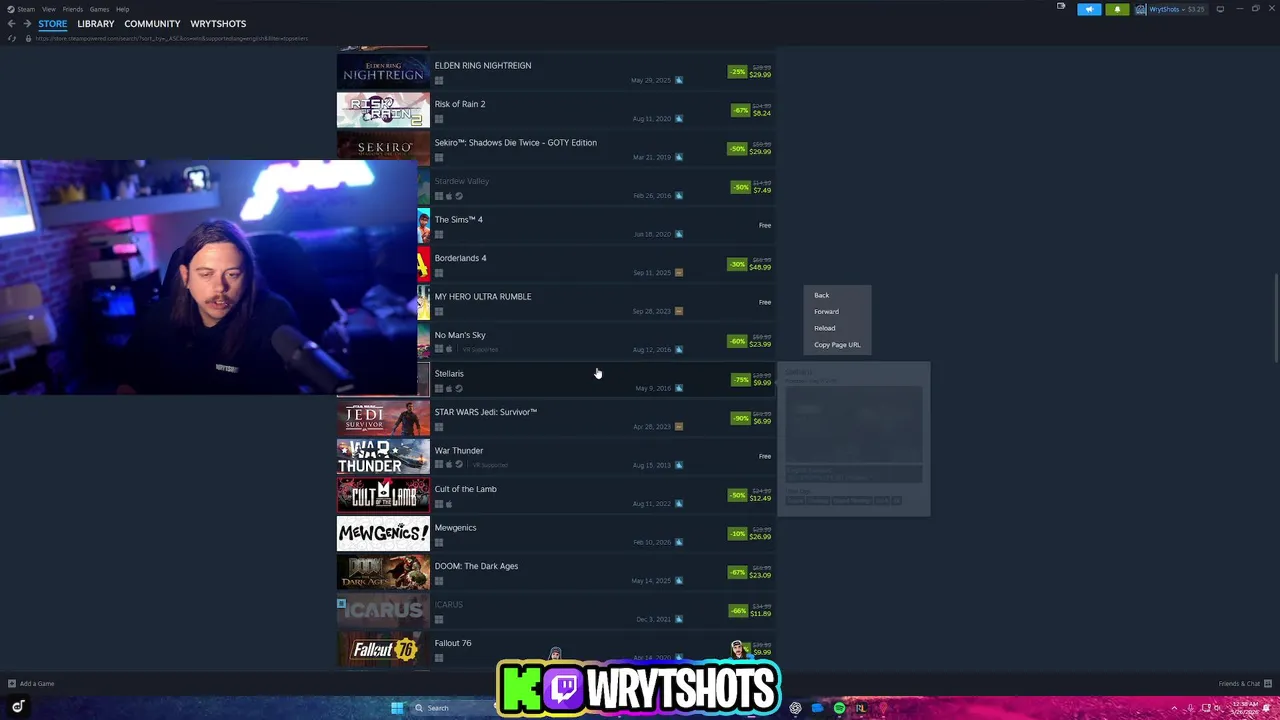Click the review icon beside Stellaris date
Image resolution: width=1280 pixels, height=720 pixels.
click(x=679, y=388)
